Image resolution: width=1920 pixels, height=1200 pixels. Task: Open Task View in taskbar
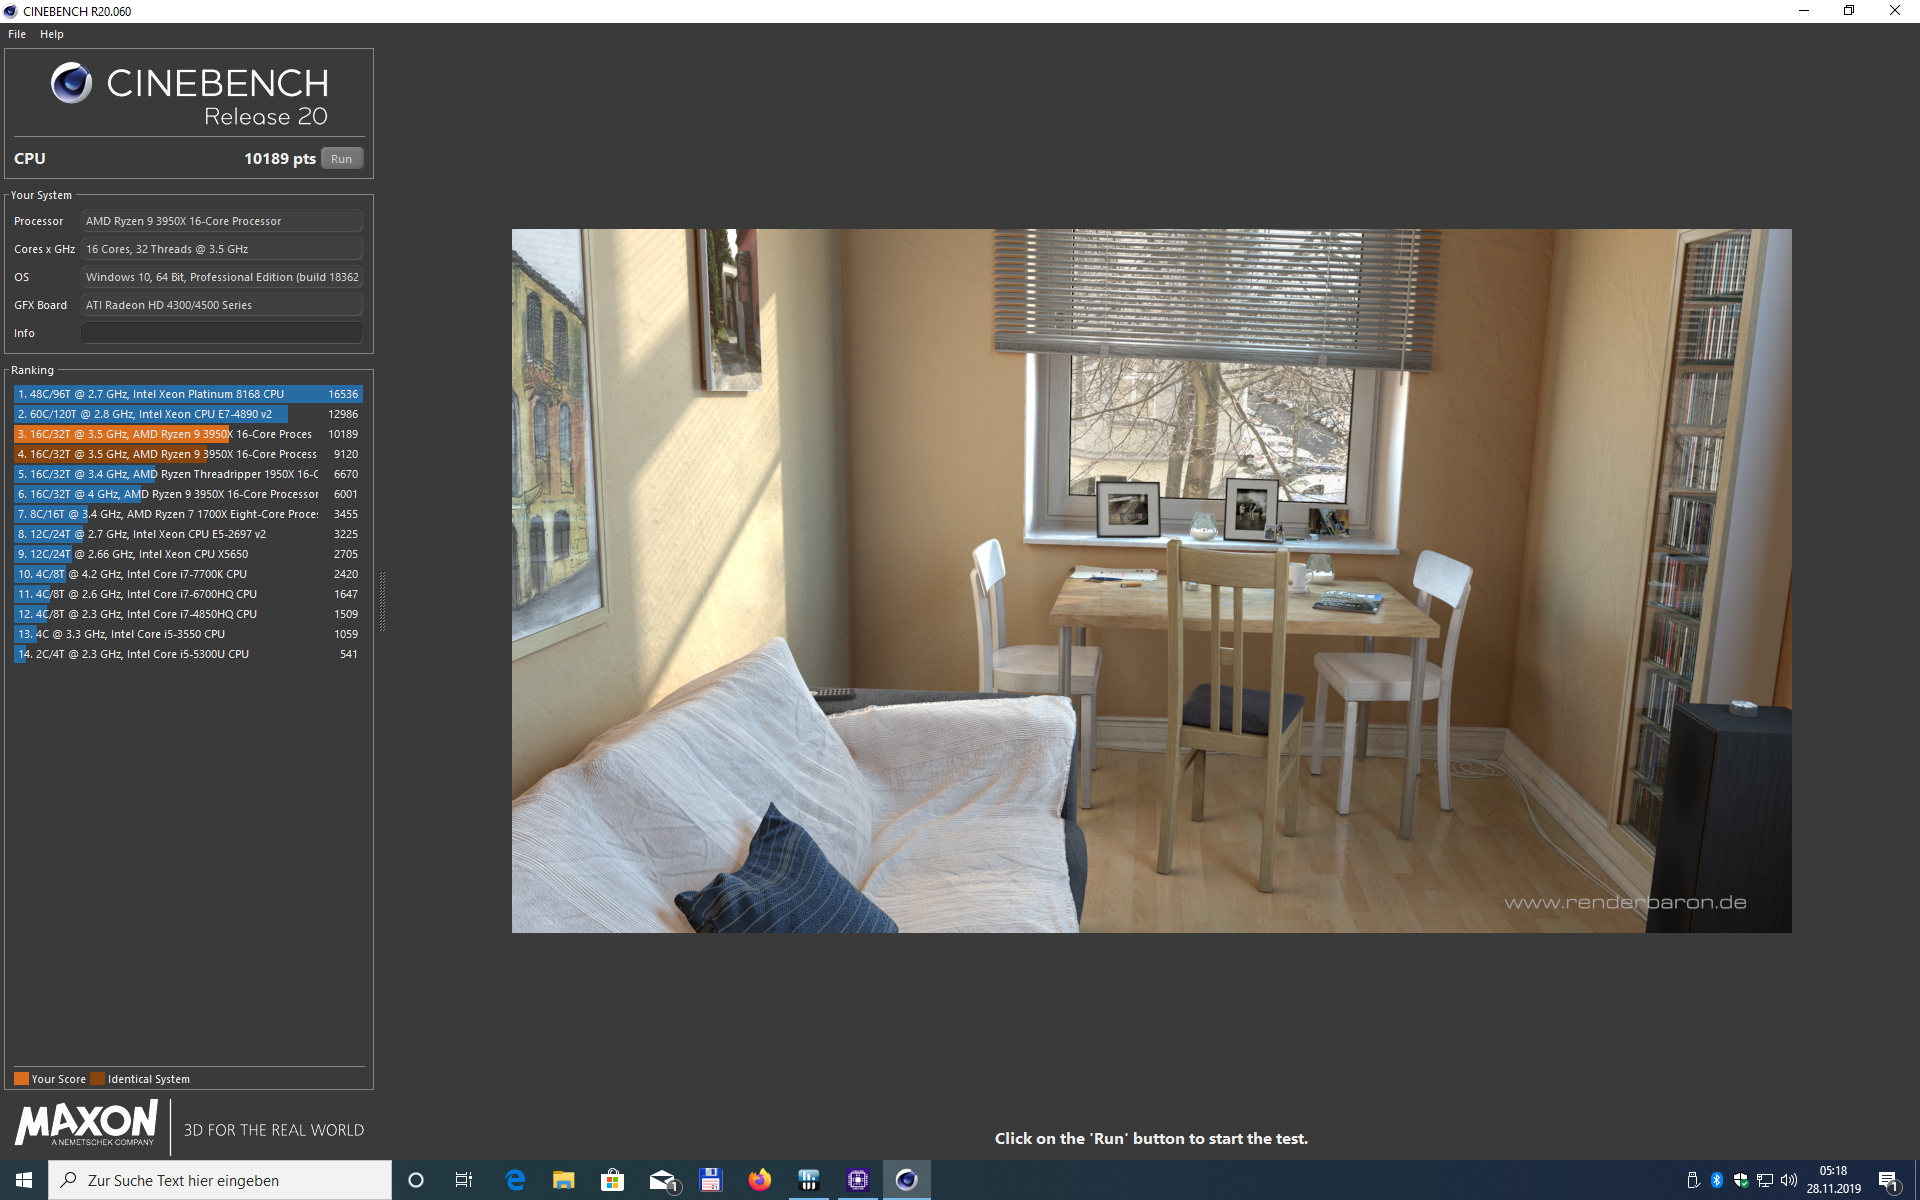point(464,1180)
